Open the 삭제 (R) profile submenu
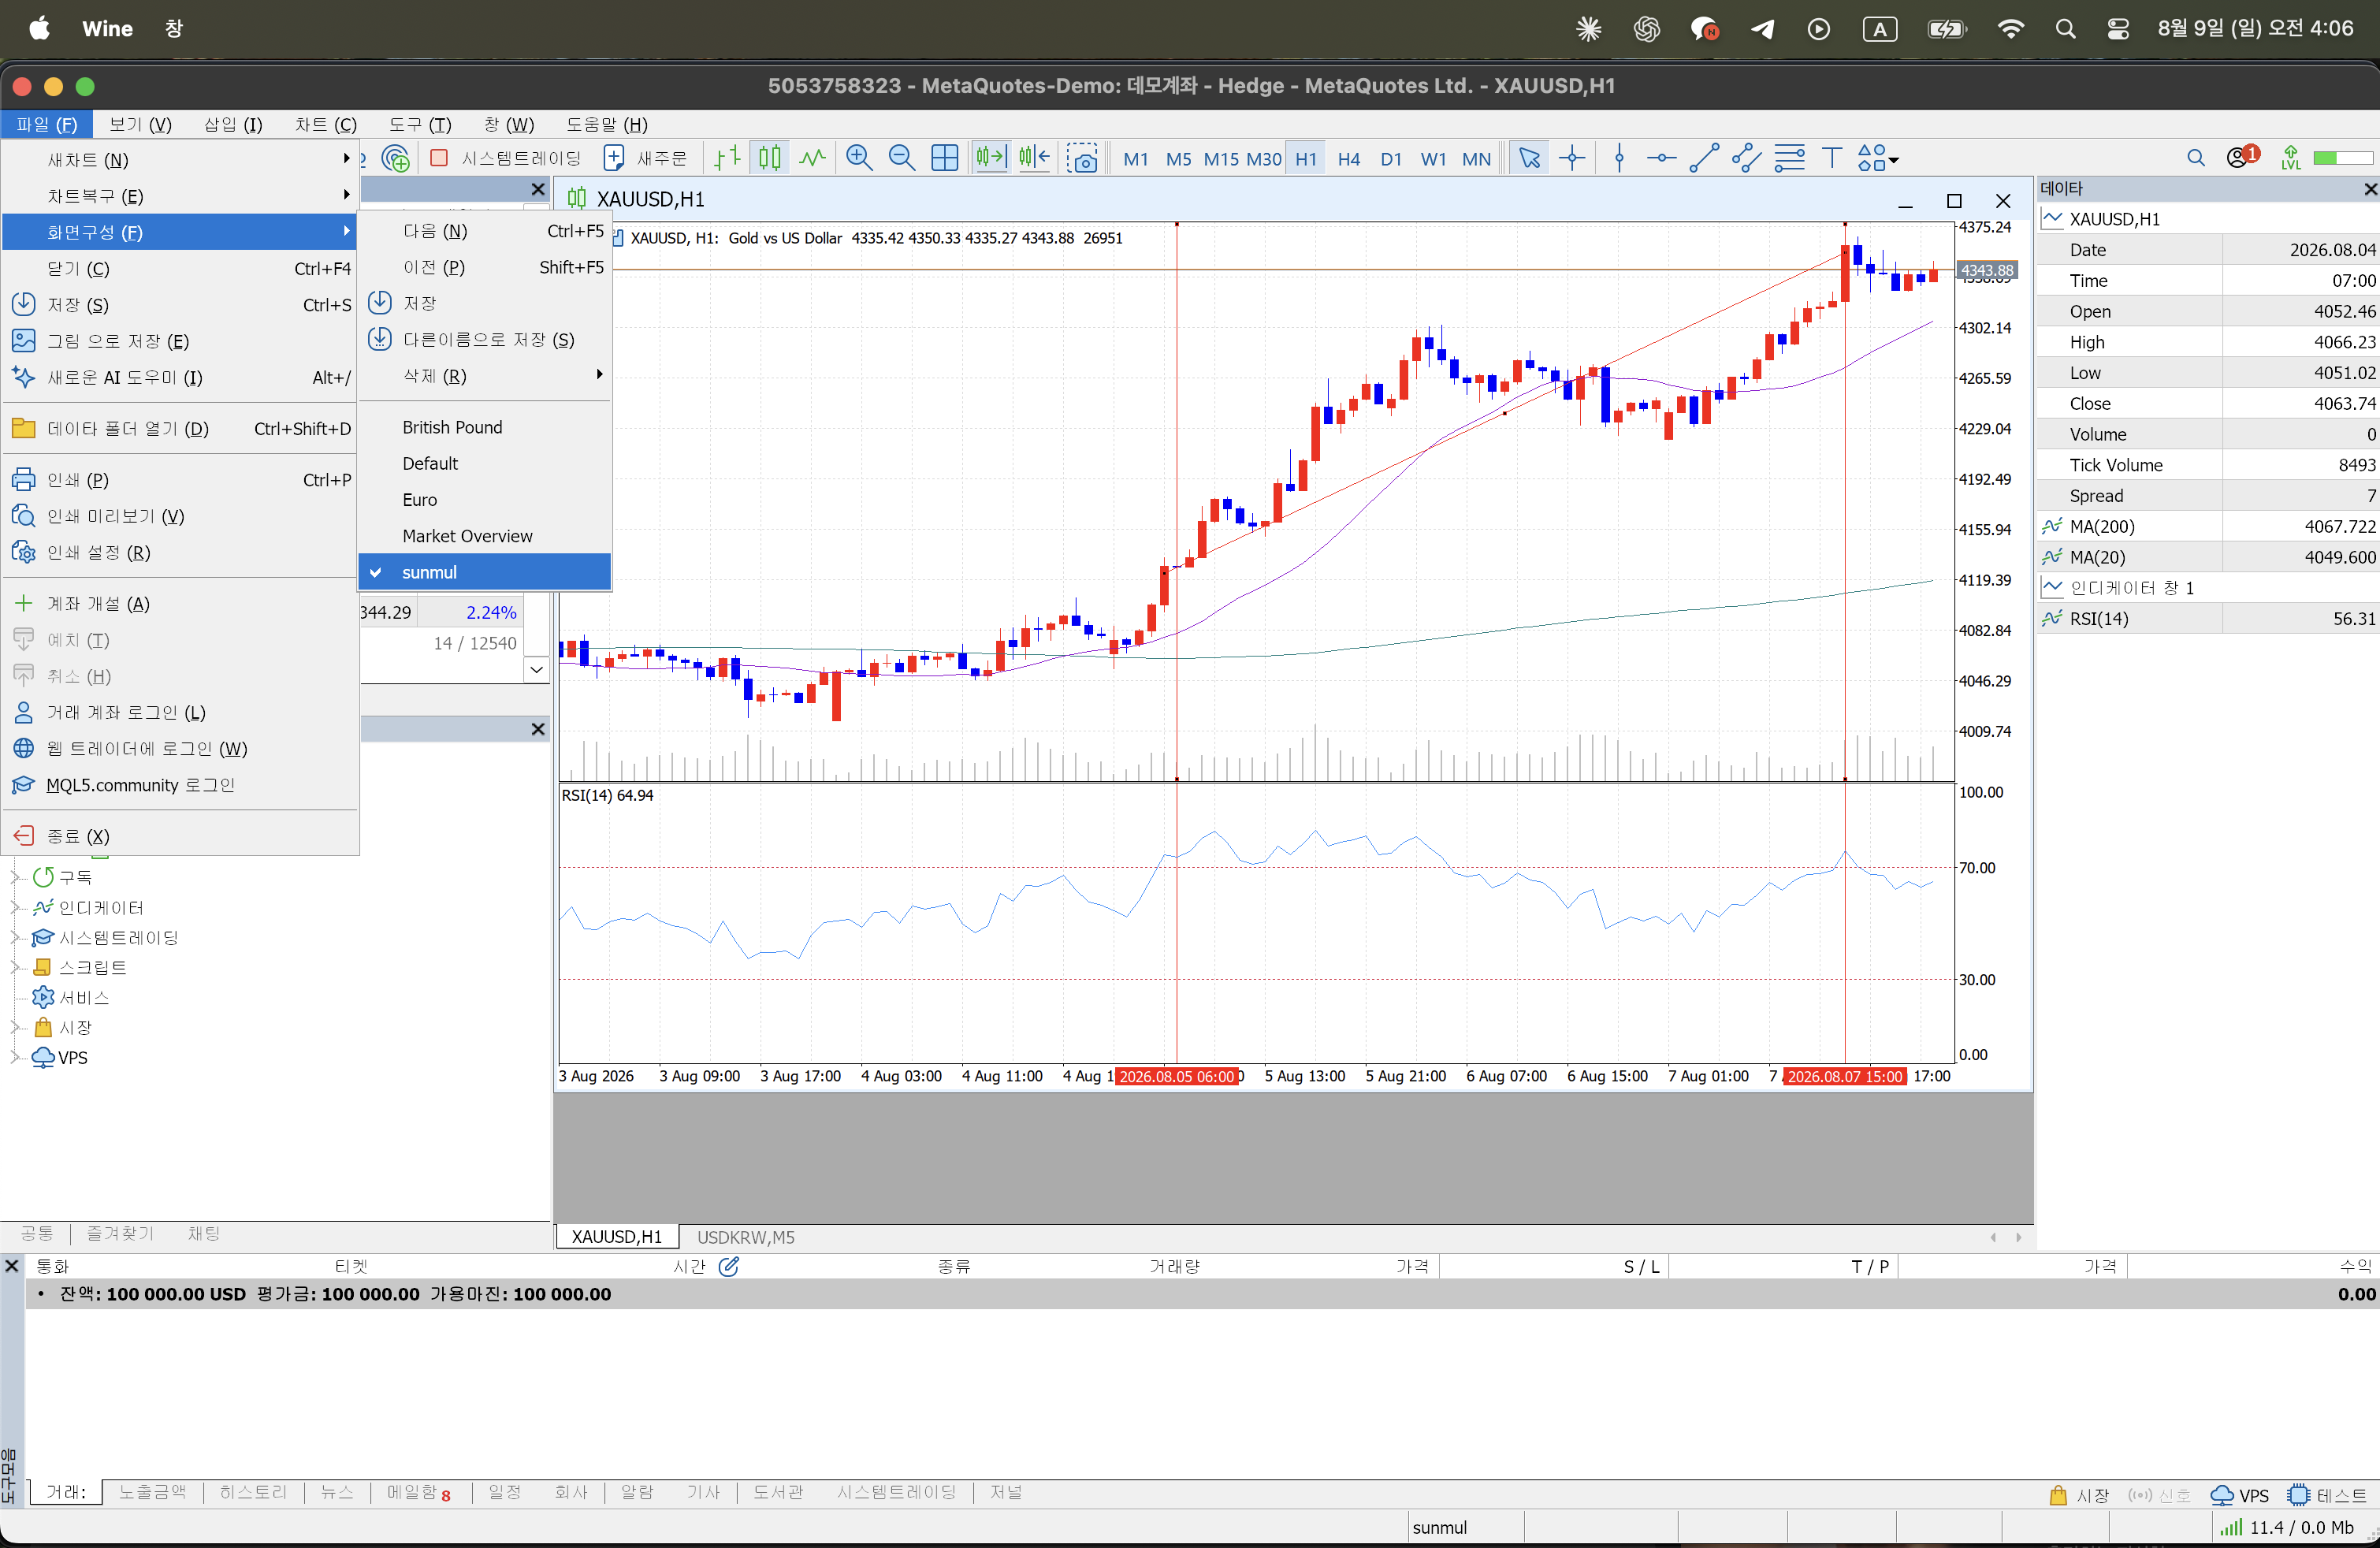Viewport: 2380px width, 1548px height. (484, 376)
